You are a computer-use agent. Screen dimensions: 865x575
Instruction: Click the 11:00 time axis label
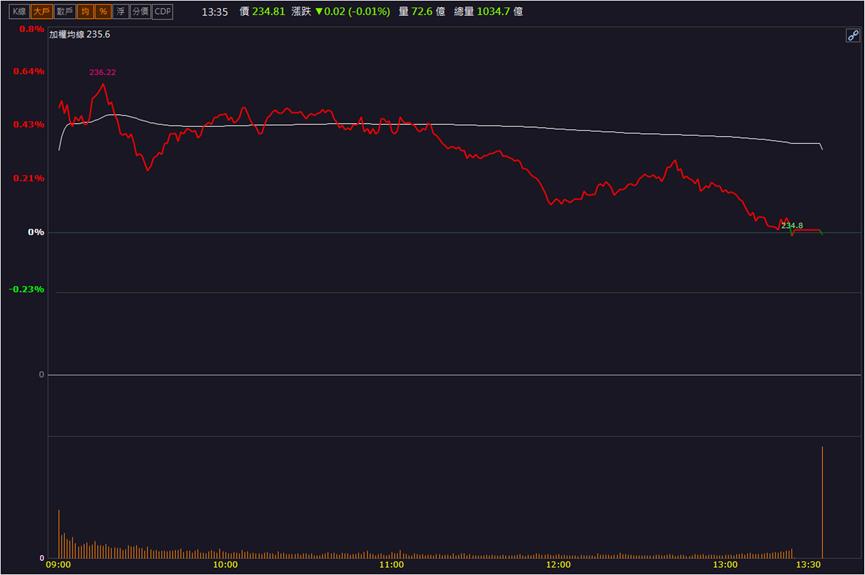click(x=392, y=565)
